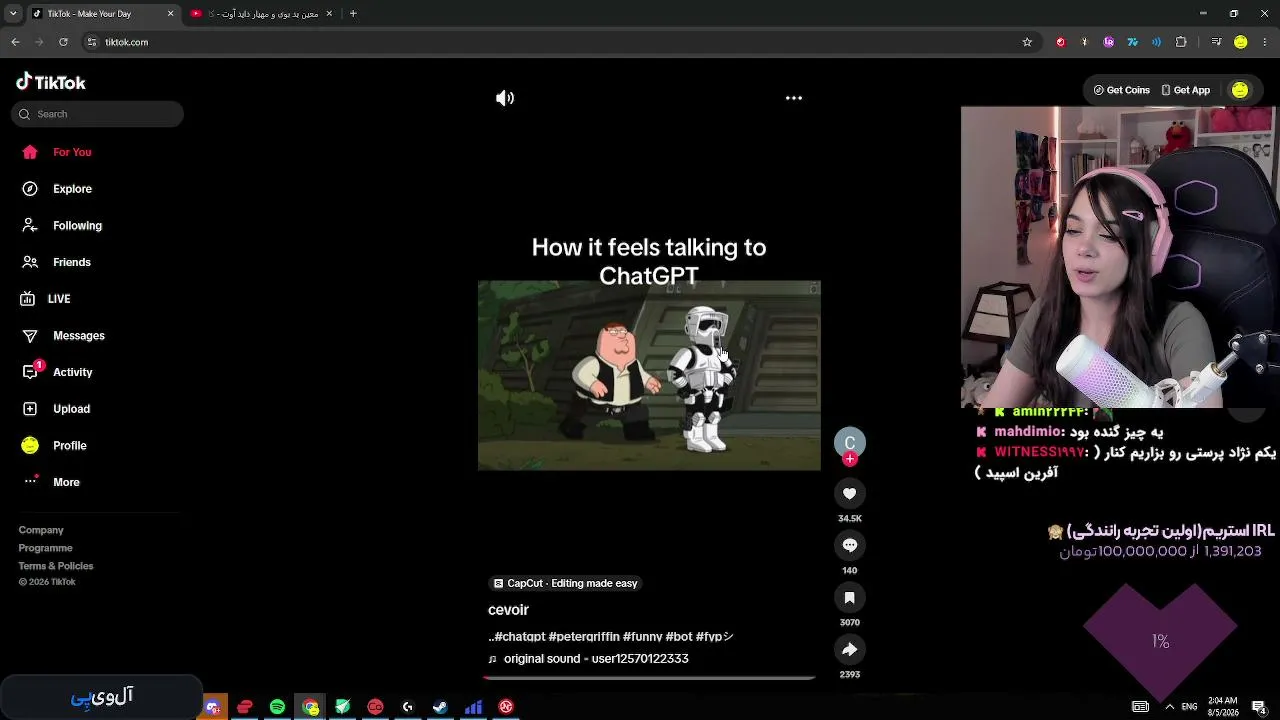The image size is (1280, 720).
Task: Open the comments on the video
Action: tap(850, 545)
